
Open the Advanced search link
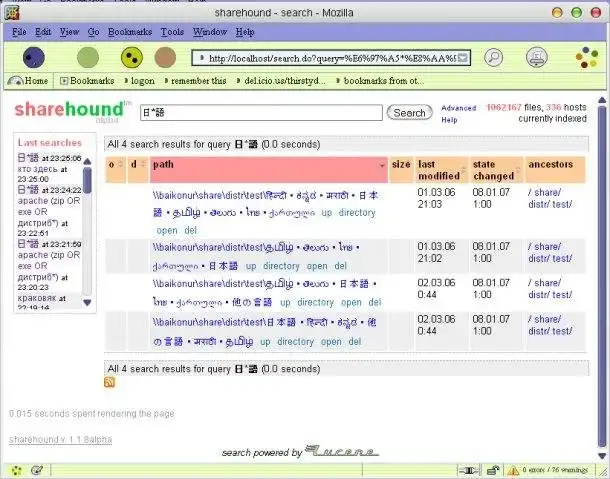point(459,108)
